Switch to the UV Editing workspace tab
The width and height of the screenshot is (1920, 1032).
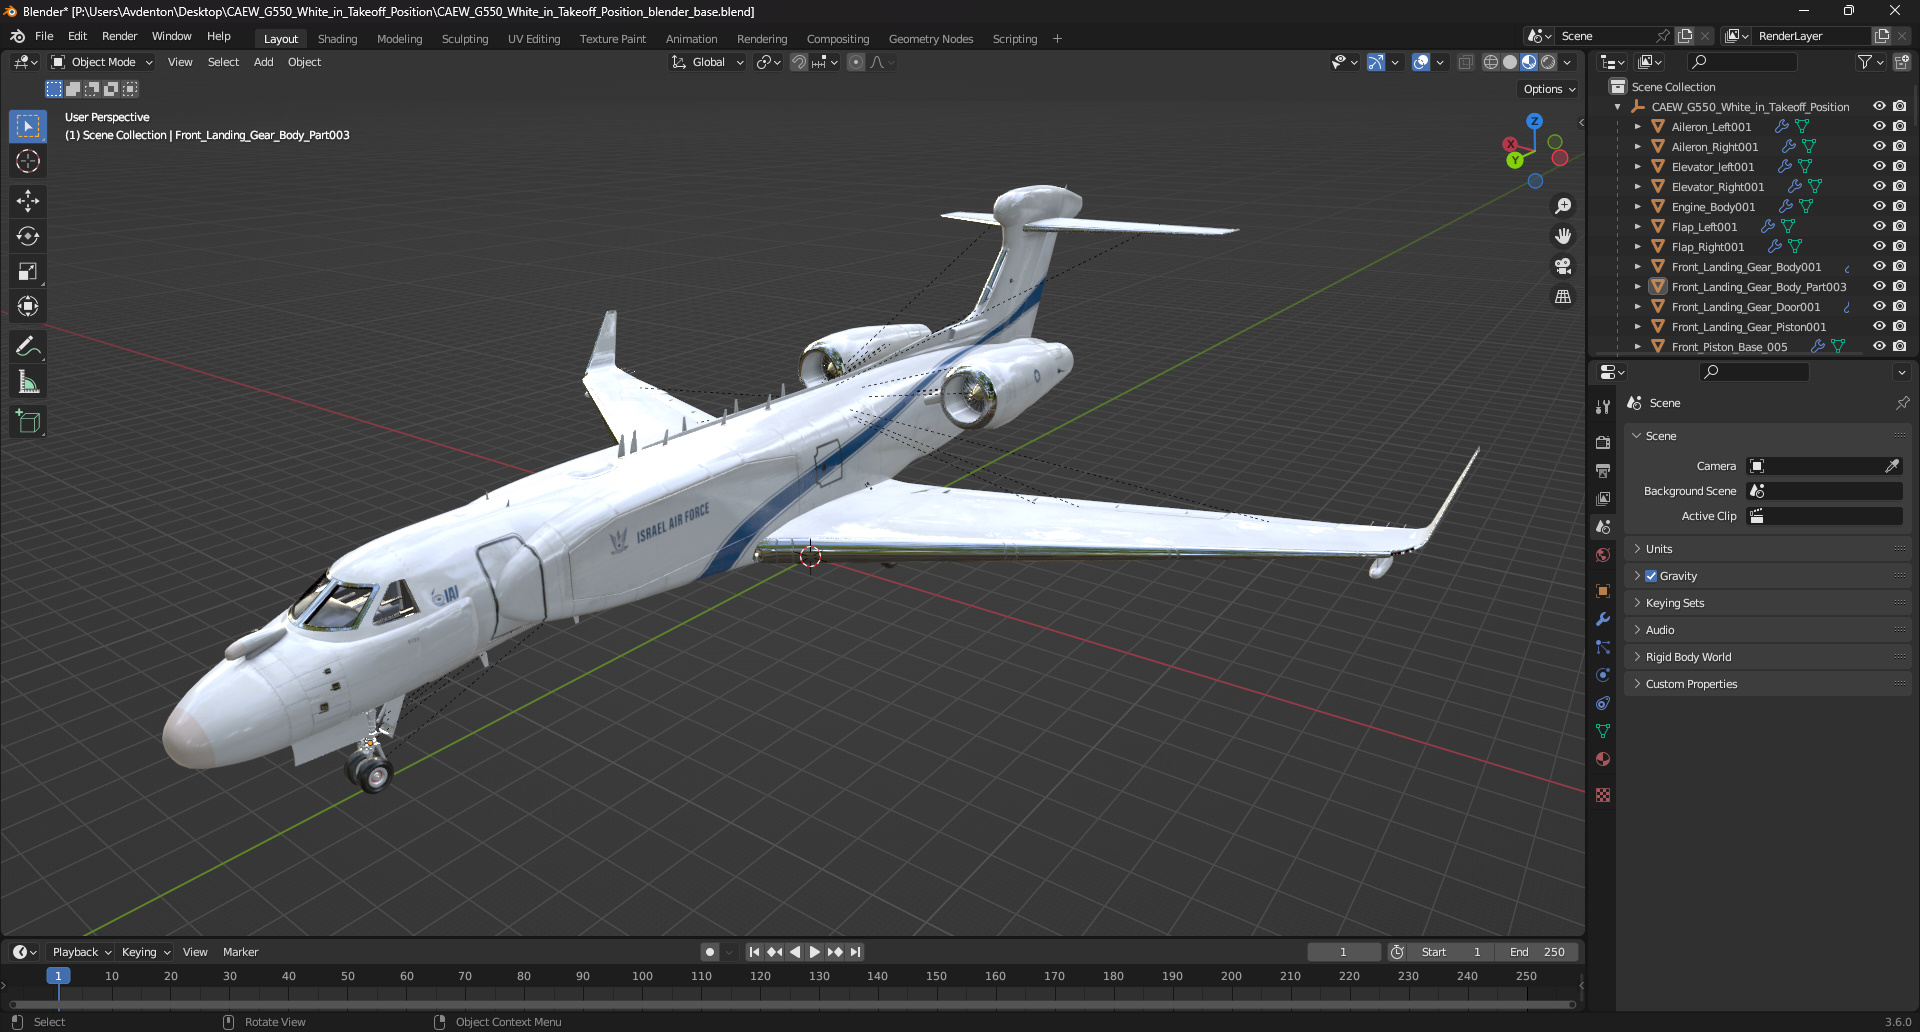[534, 39]
